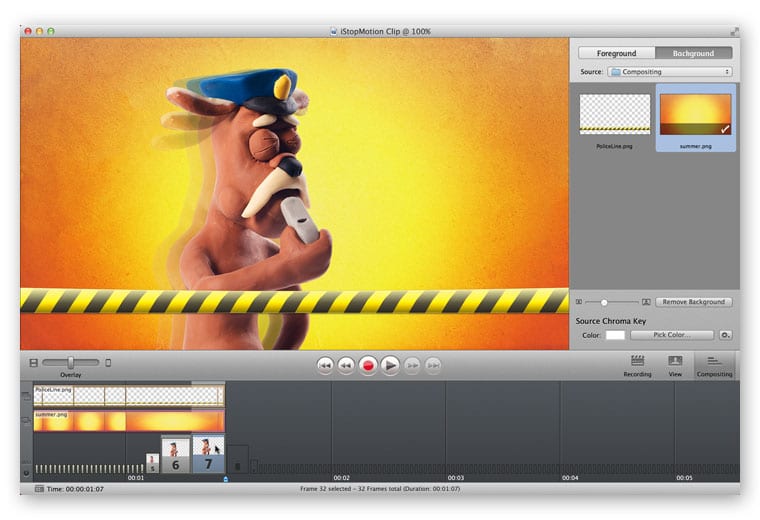The image size is (760, 520).
Task: Open the Recording panel
Action: point(637,366)
